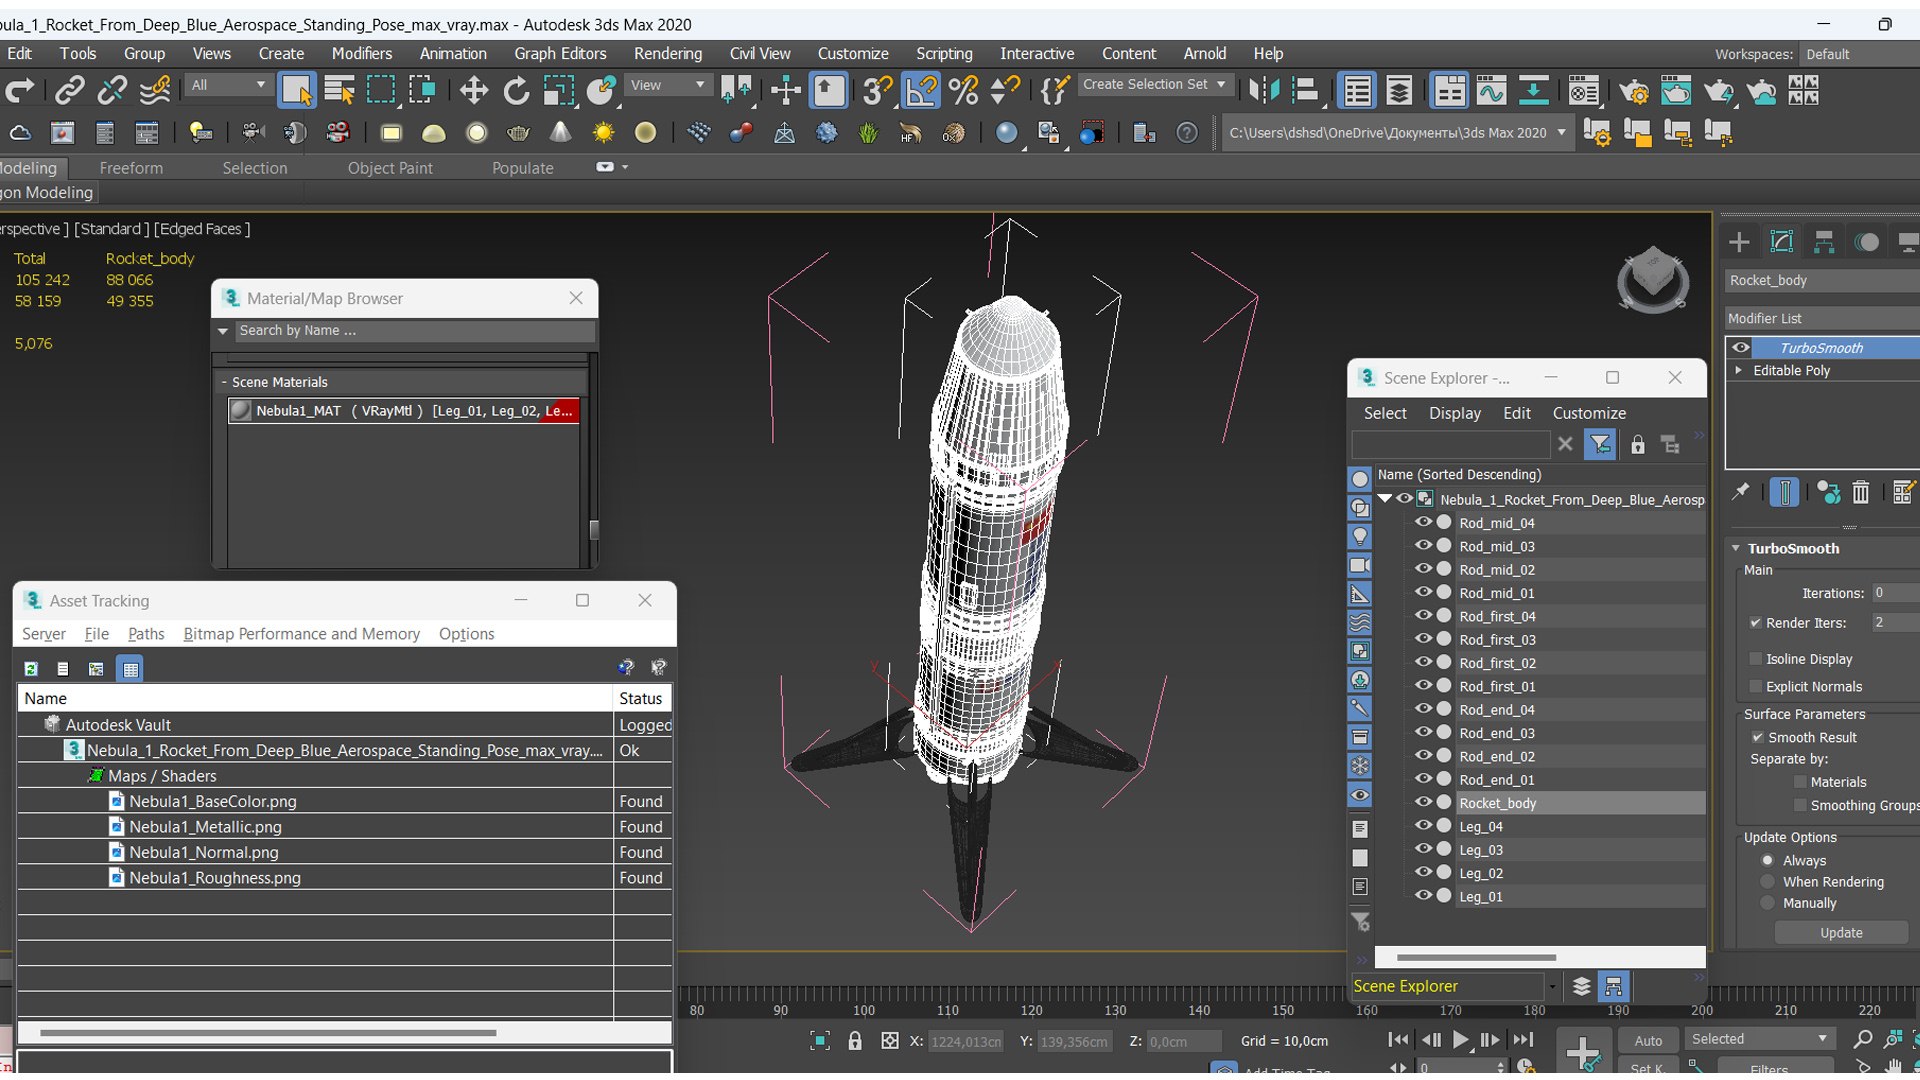The image size is (1920, 1080).
Task: Toggle visibility eye for Rod_mid_04
Action: 1422,522
